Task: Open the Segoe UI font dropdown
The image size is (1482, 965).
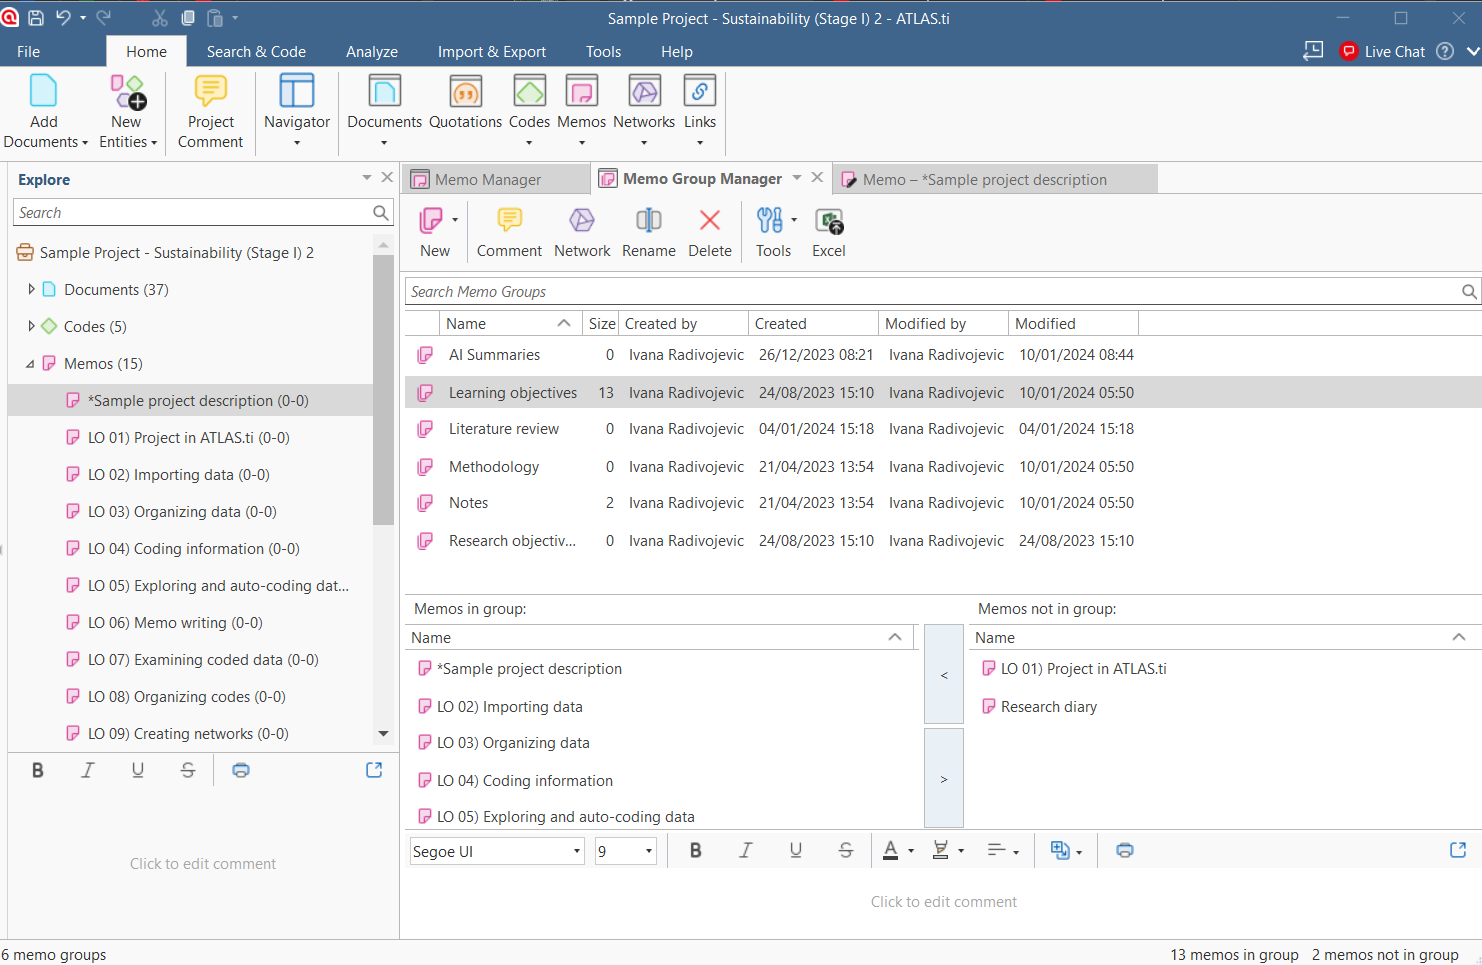Action: [496, 851]
